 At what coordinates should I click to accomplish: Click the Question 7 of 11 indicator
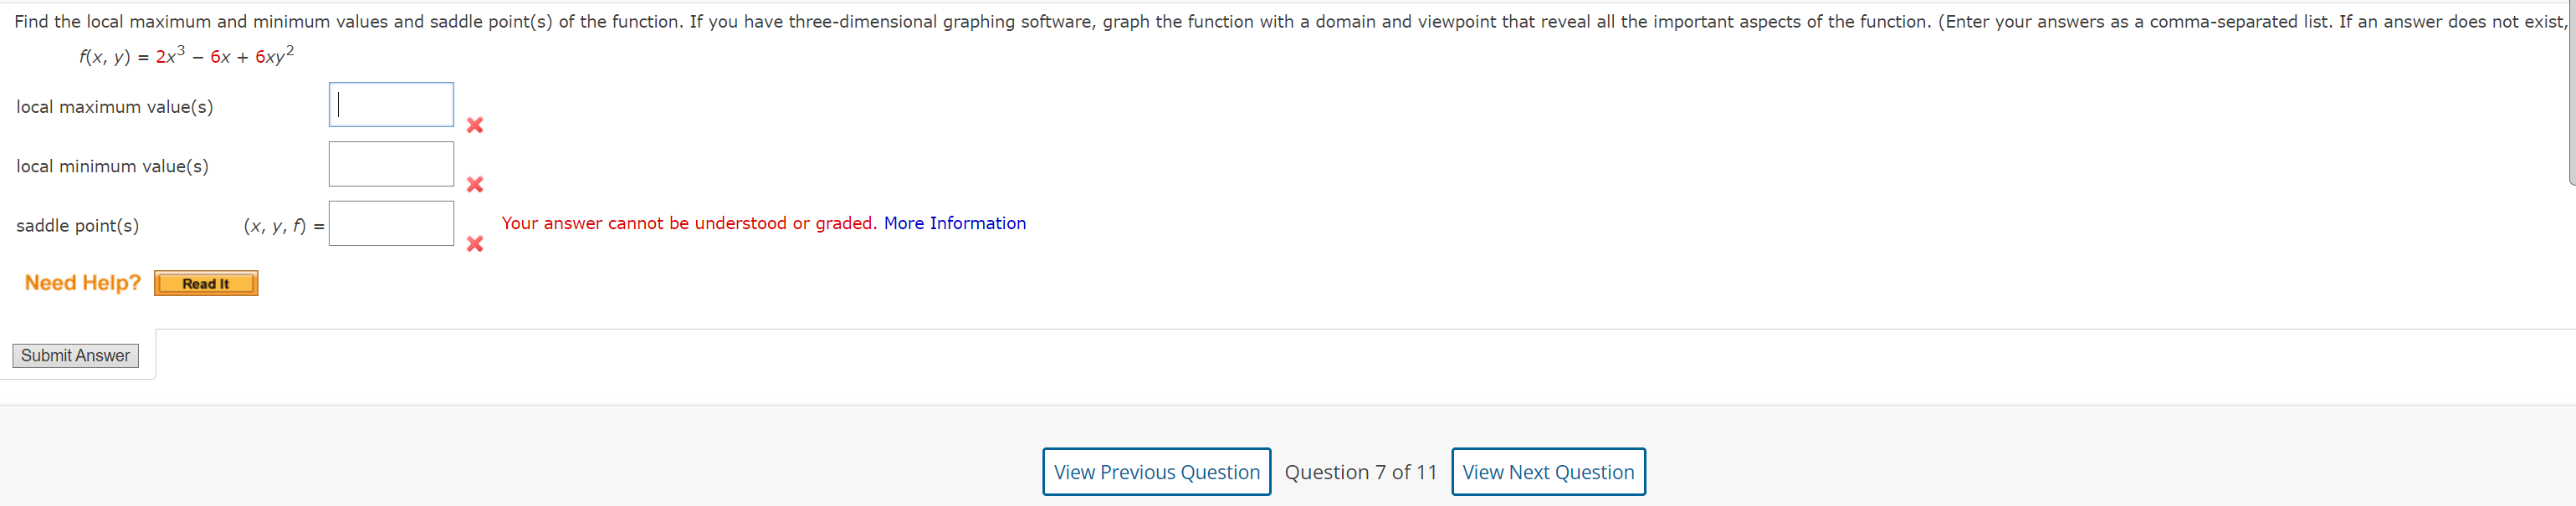point(1361,472)
